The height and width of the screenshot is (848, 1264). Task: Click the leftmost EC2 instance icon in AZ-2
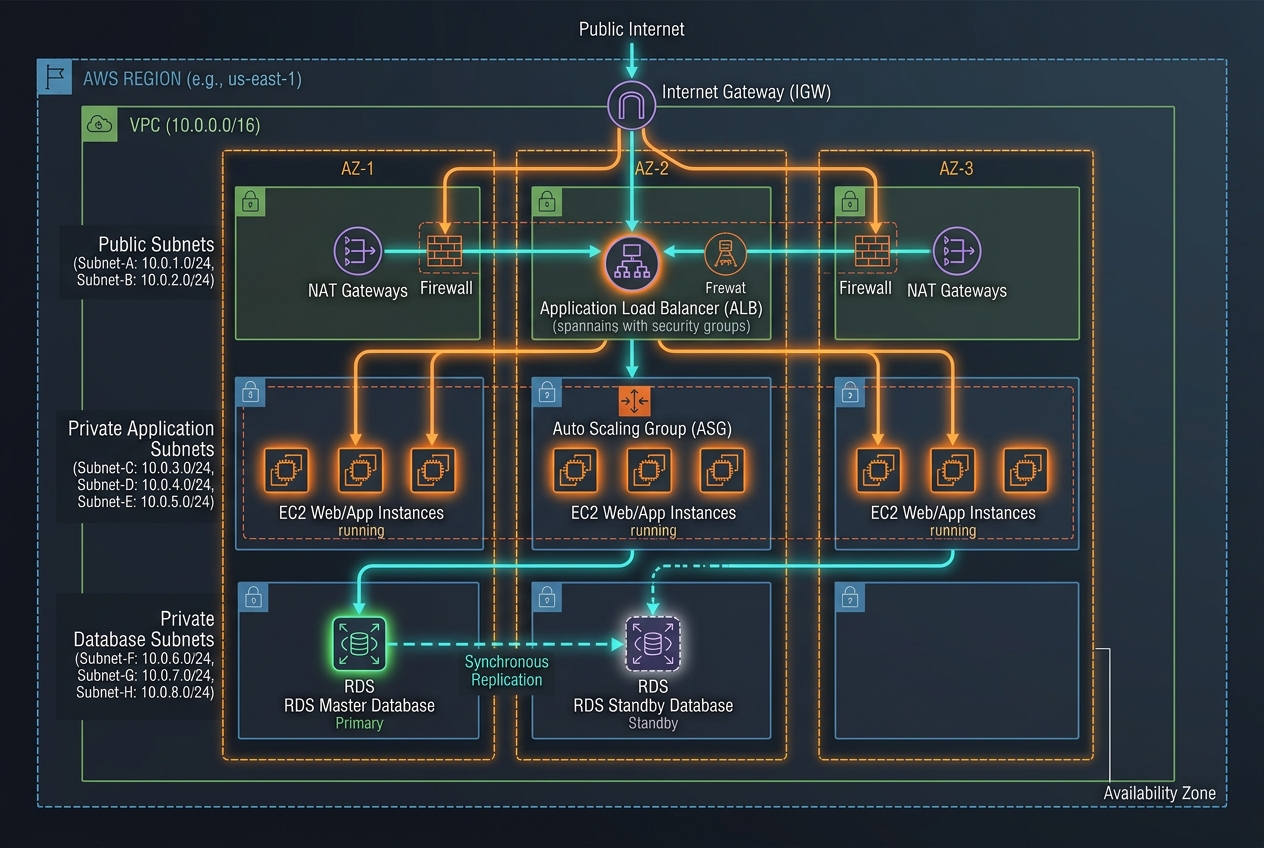coord(576,470)
